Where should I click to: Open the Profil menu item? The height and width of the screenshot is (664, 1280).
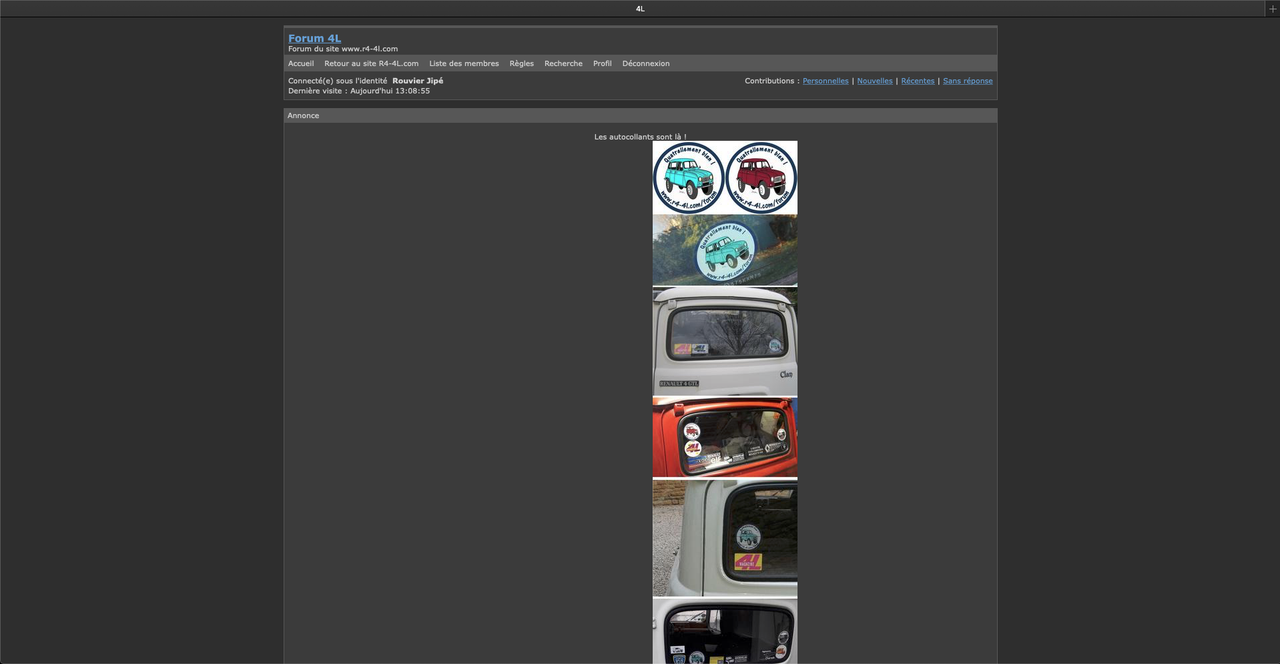602,63
